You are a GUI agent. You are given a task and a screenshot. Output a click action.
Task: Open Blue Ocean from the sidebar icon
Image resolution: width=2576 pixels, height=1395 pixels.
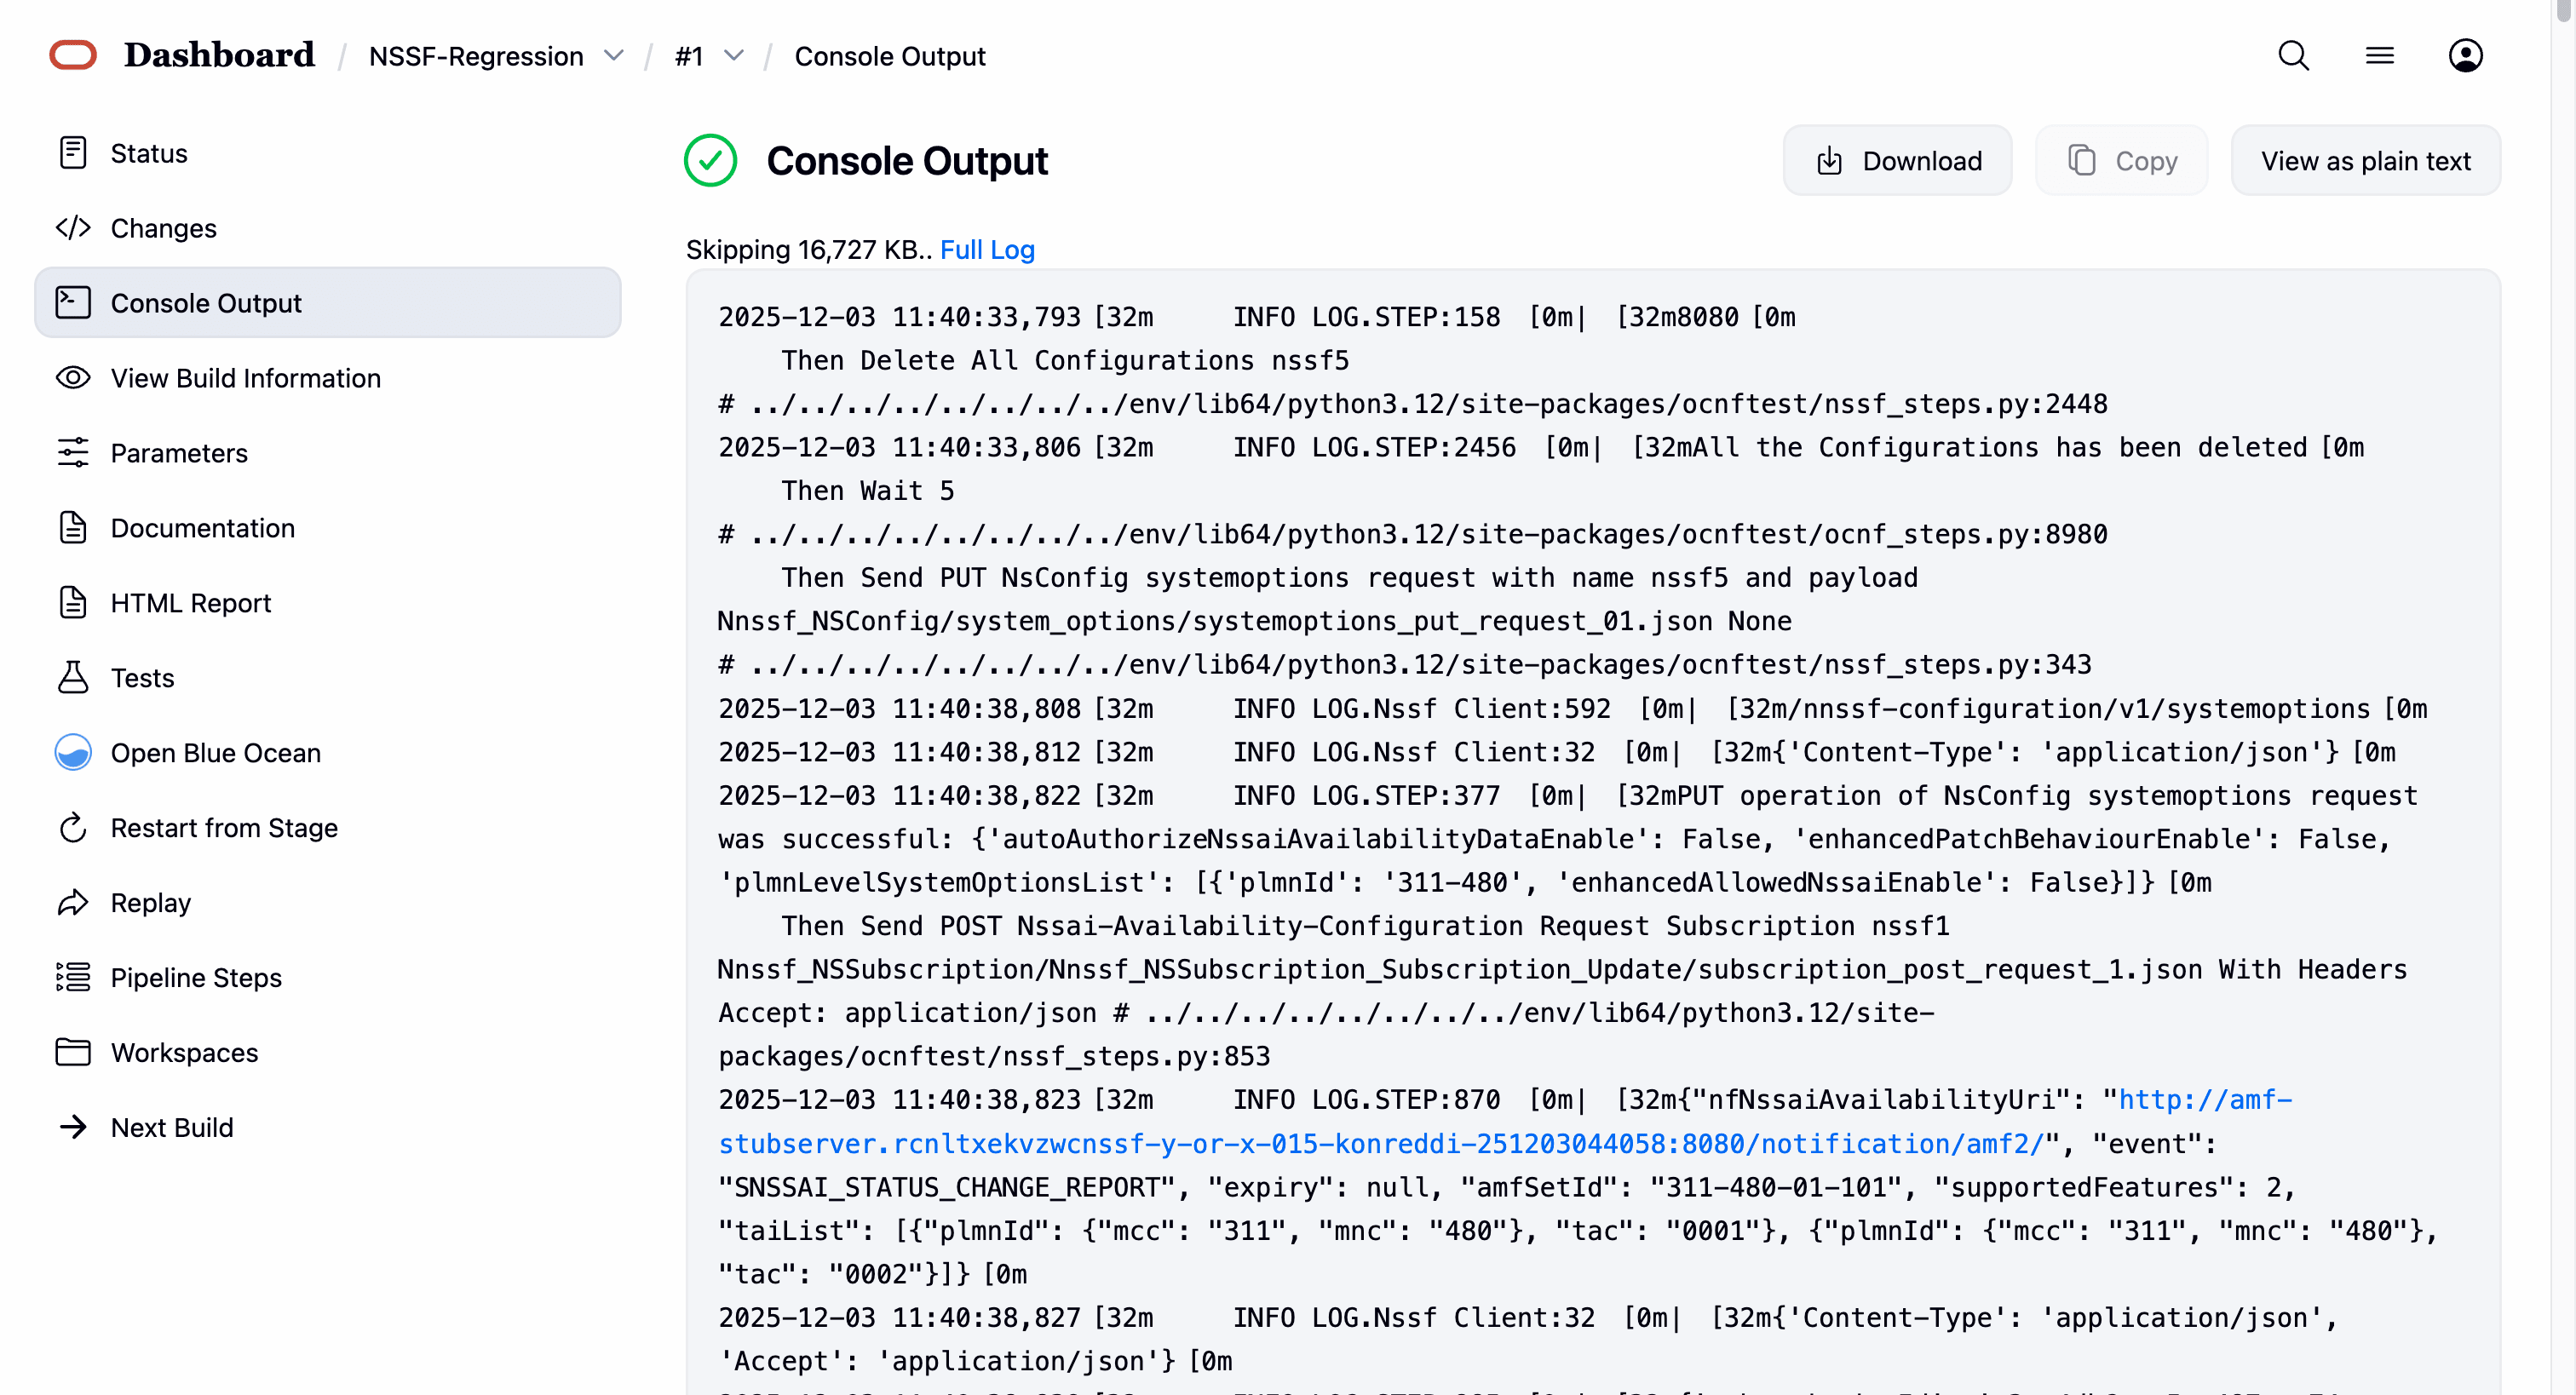click(73, 752)
